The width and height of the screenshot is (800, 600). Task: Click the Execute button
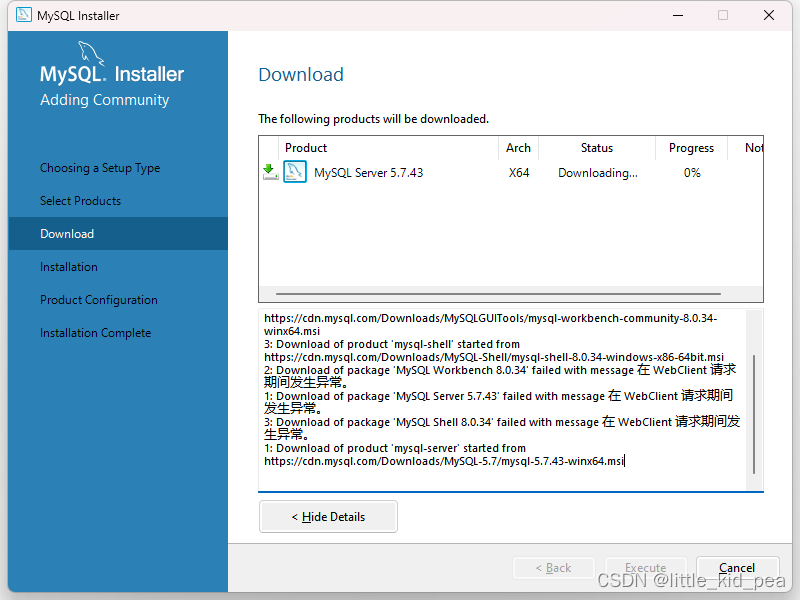click(645, 568)
